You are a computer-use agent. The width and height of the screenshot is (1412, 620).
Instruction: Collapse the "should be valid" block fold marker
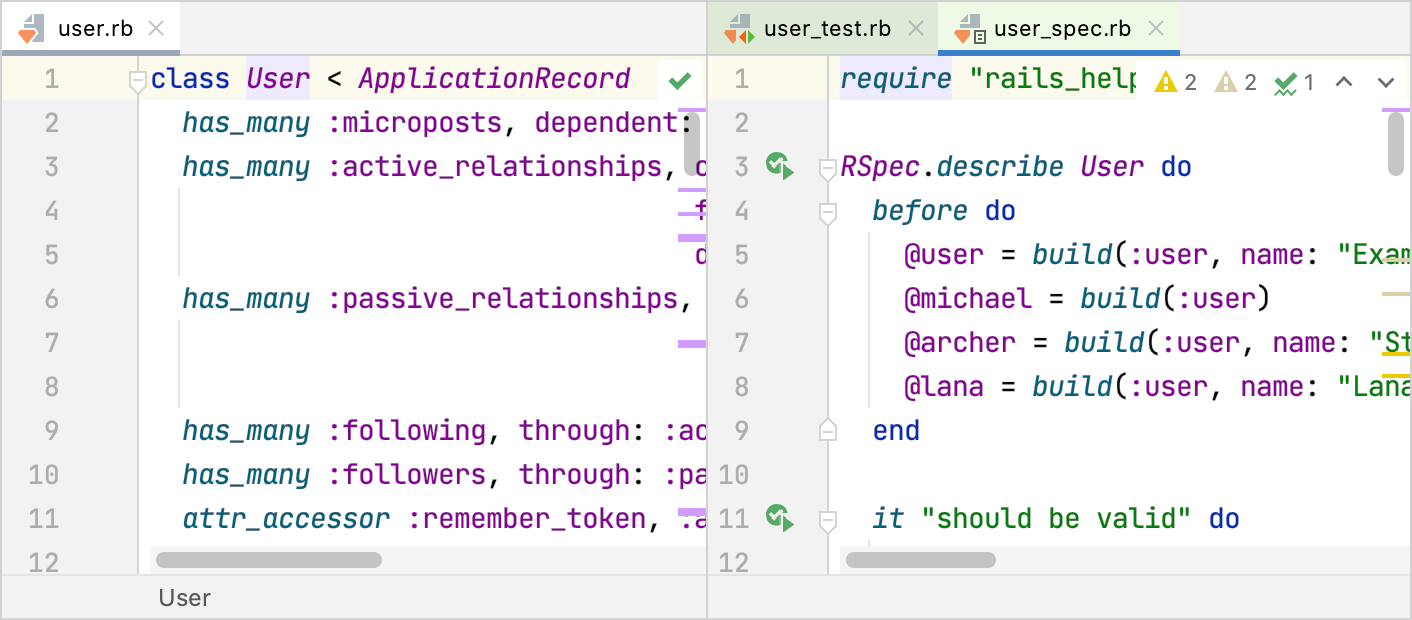click(827, 520)
